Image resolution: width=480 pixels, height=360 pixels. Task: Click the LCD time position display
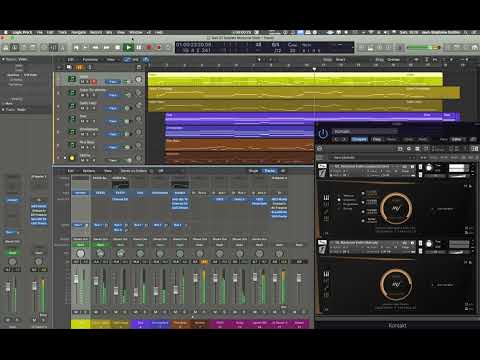pos(194,45)
